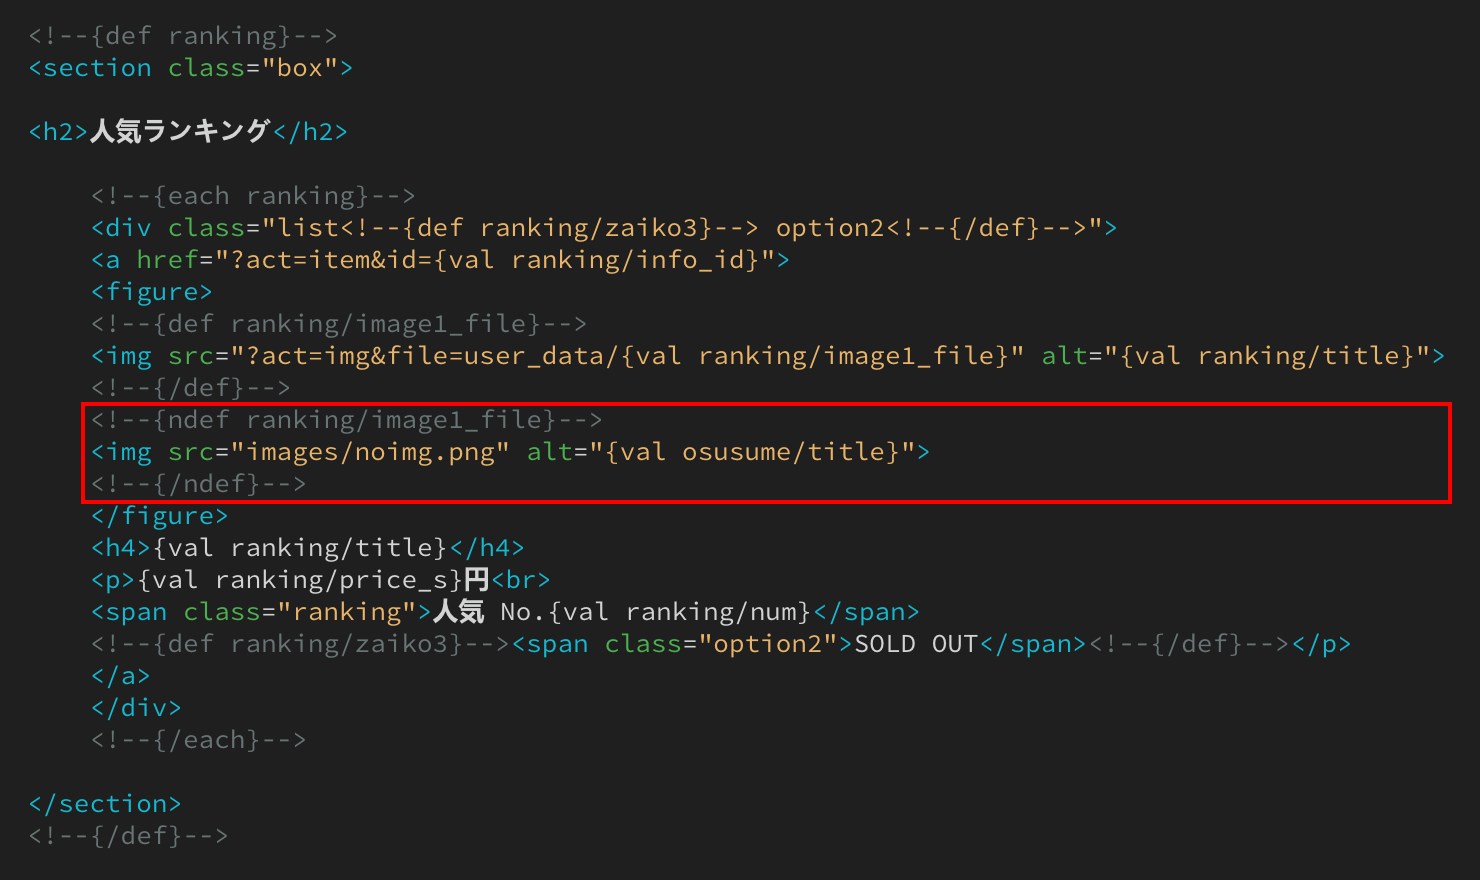Click the comment "<!--{each ranking}-->"
The image size is (1480, 880).
coord(253,196)
